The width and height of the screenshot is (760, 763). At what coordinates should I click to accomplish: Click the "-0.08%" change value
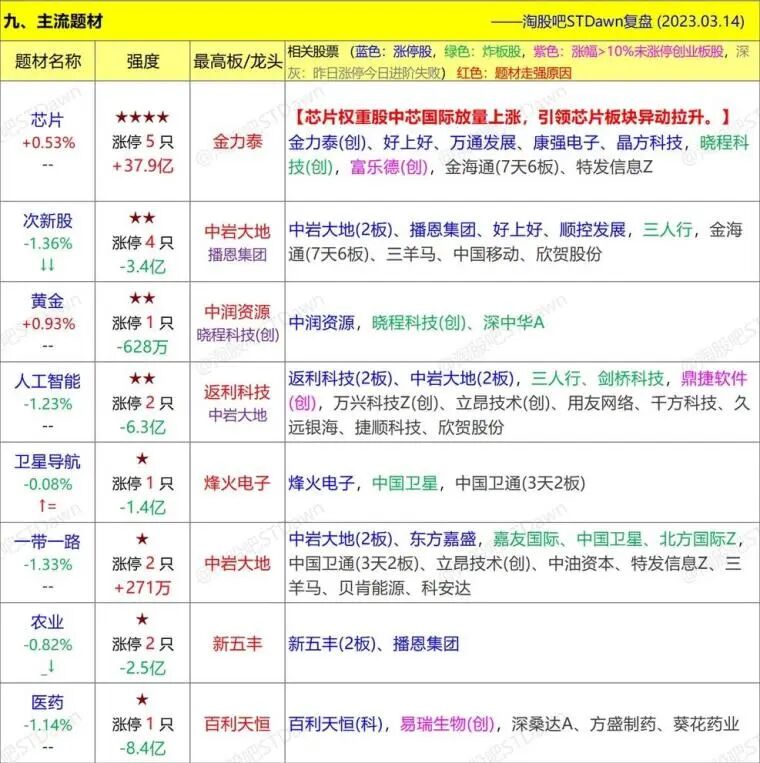[x=48, y=484]
